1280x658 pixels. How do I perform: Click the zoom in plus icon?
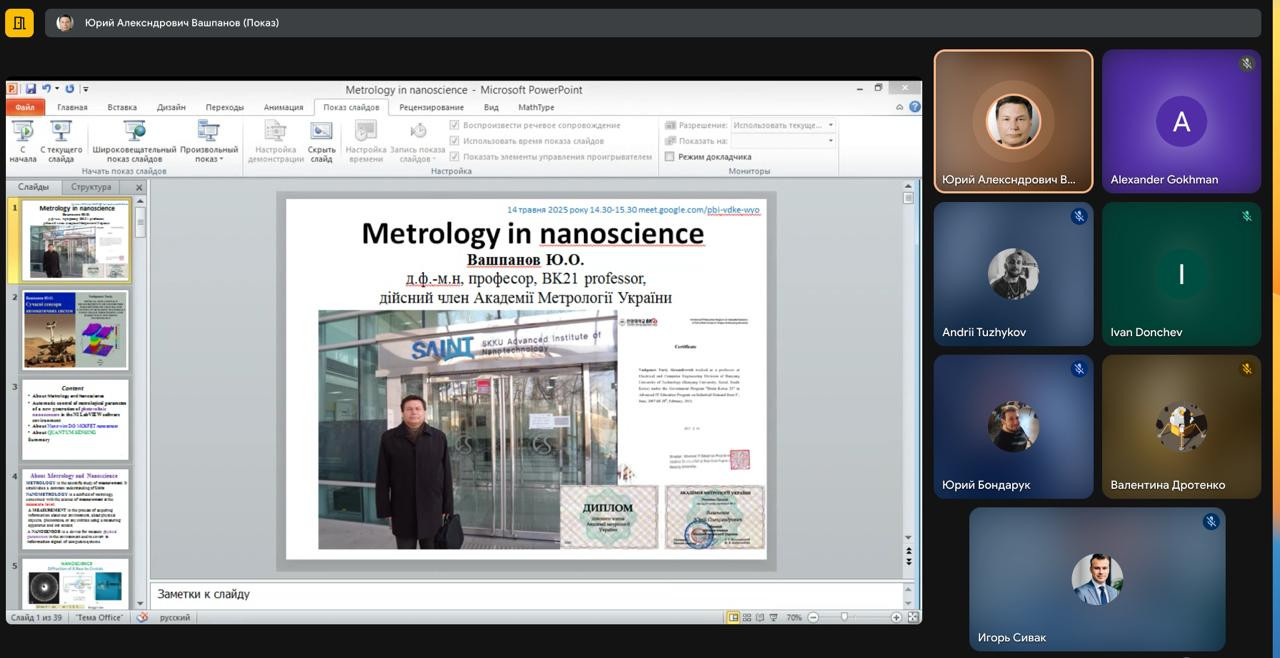[897, 618]
